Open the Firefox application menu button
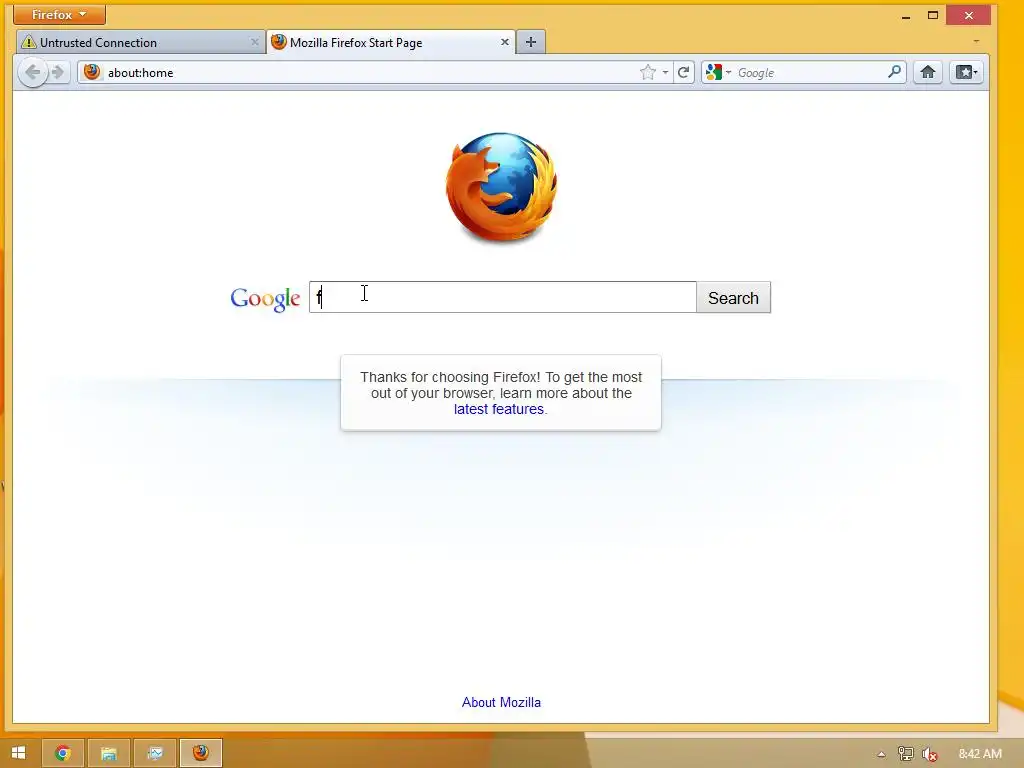This screenshot has width=1024, height=768. tap(59, 14)
